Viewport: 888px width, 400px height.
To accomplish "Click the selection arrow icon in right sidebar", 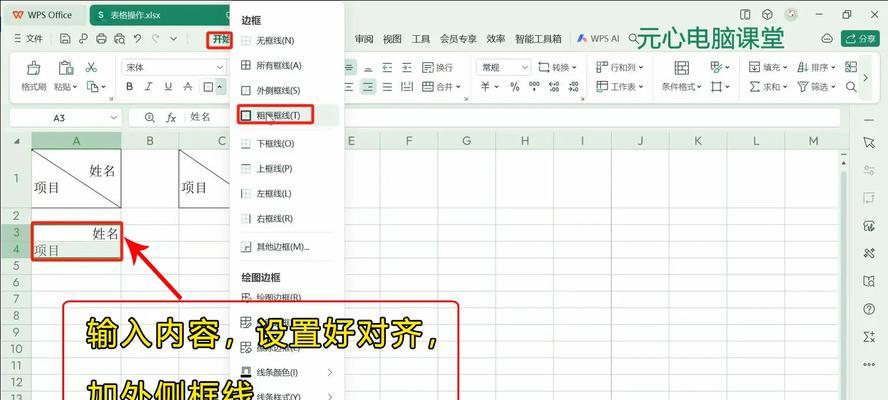I will coord(869,142).
